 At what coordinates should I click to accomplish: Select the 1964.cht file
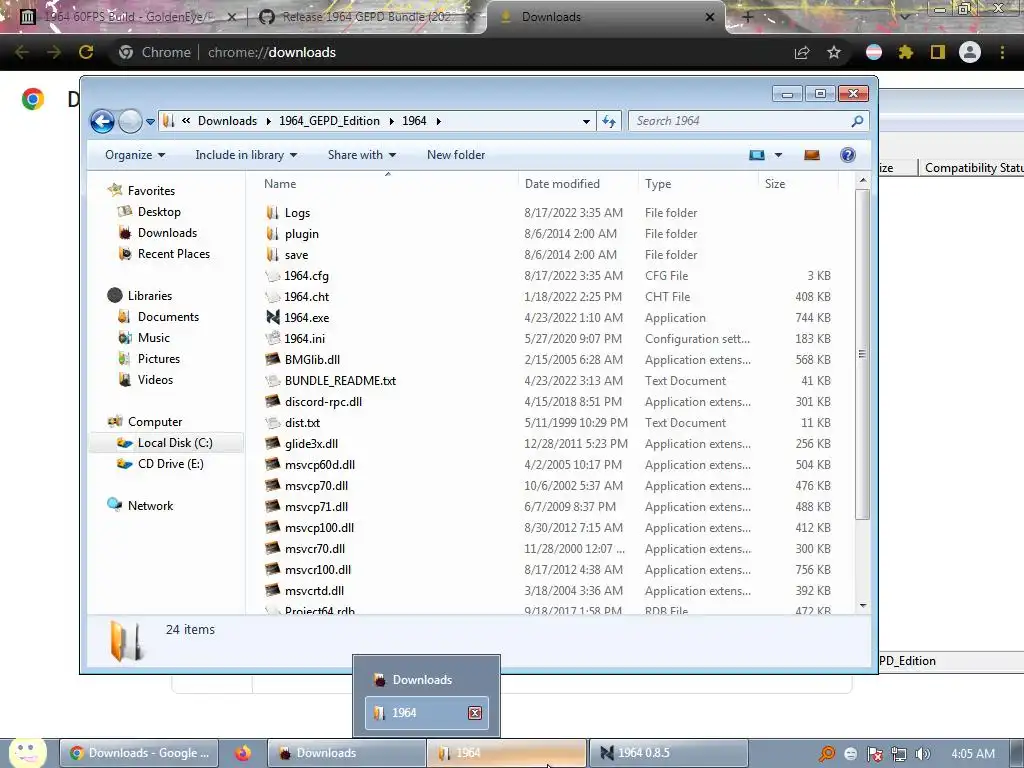(x=306, y=296)
